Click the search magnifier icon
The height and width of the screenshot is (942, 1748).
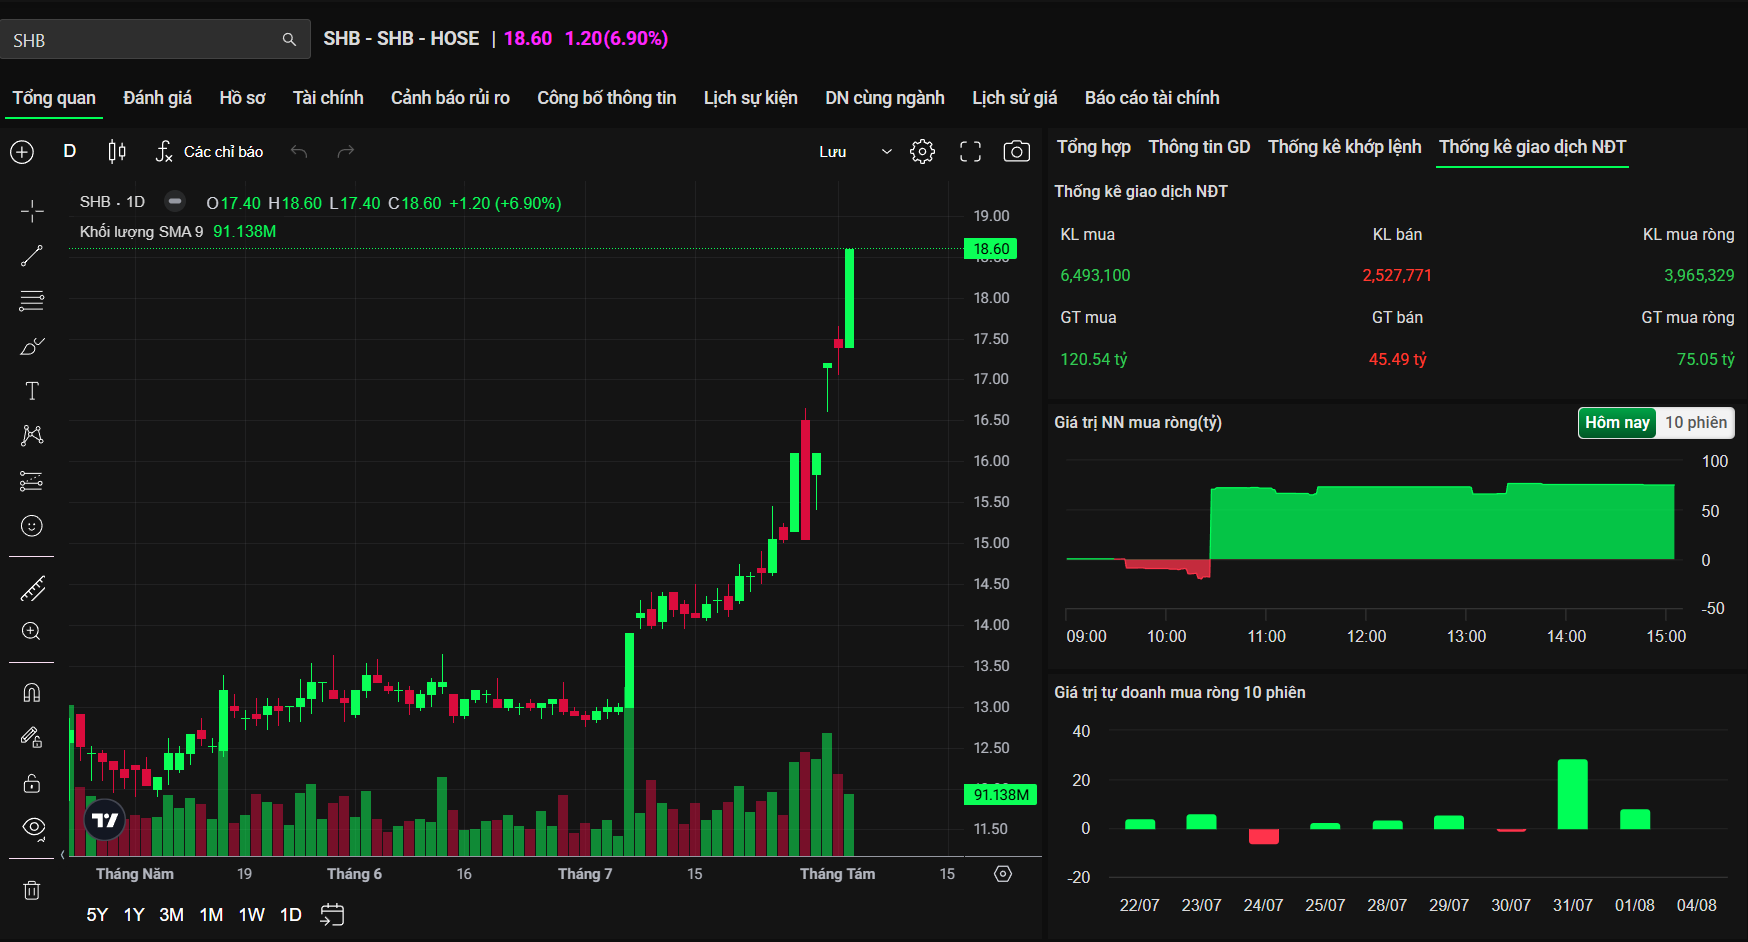click(x=289, y=40)
